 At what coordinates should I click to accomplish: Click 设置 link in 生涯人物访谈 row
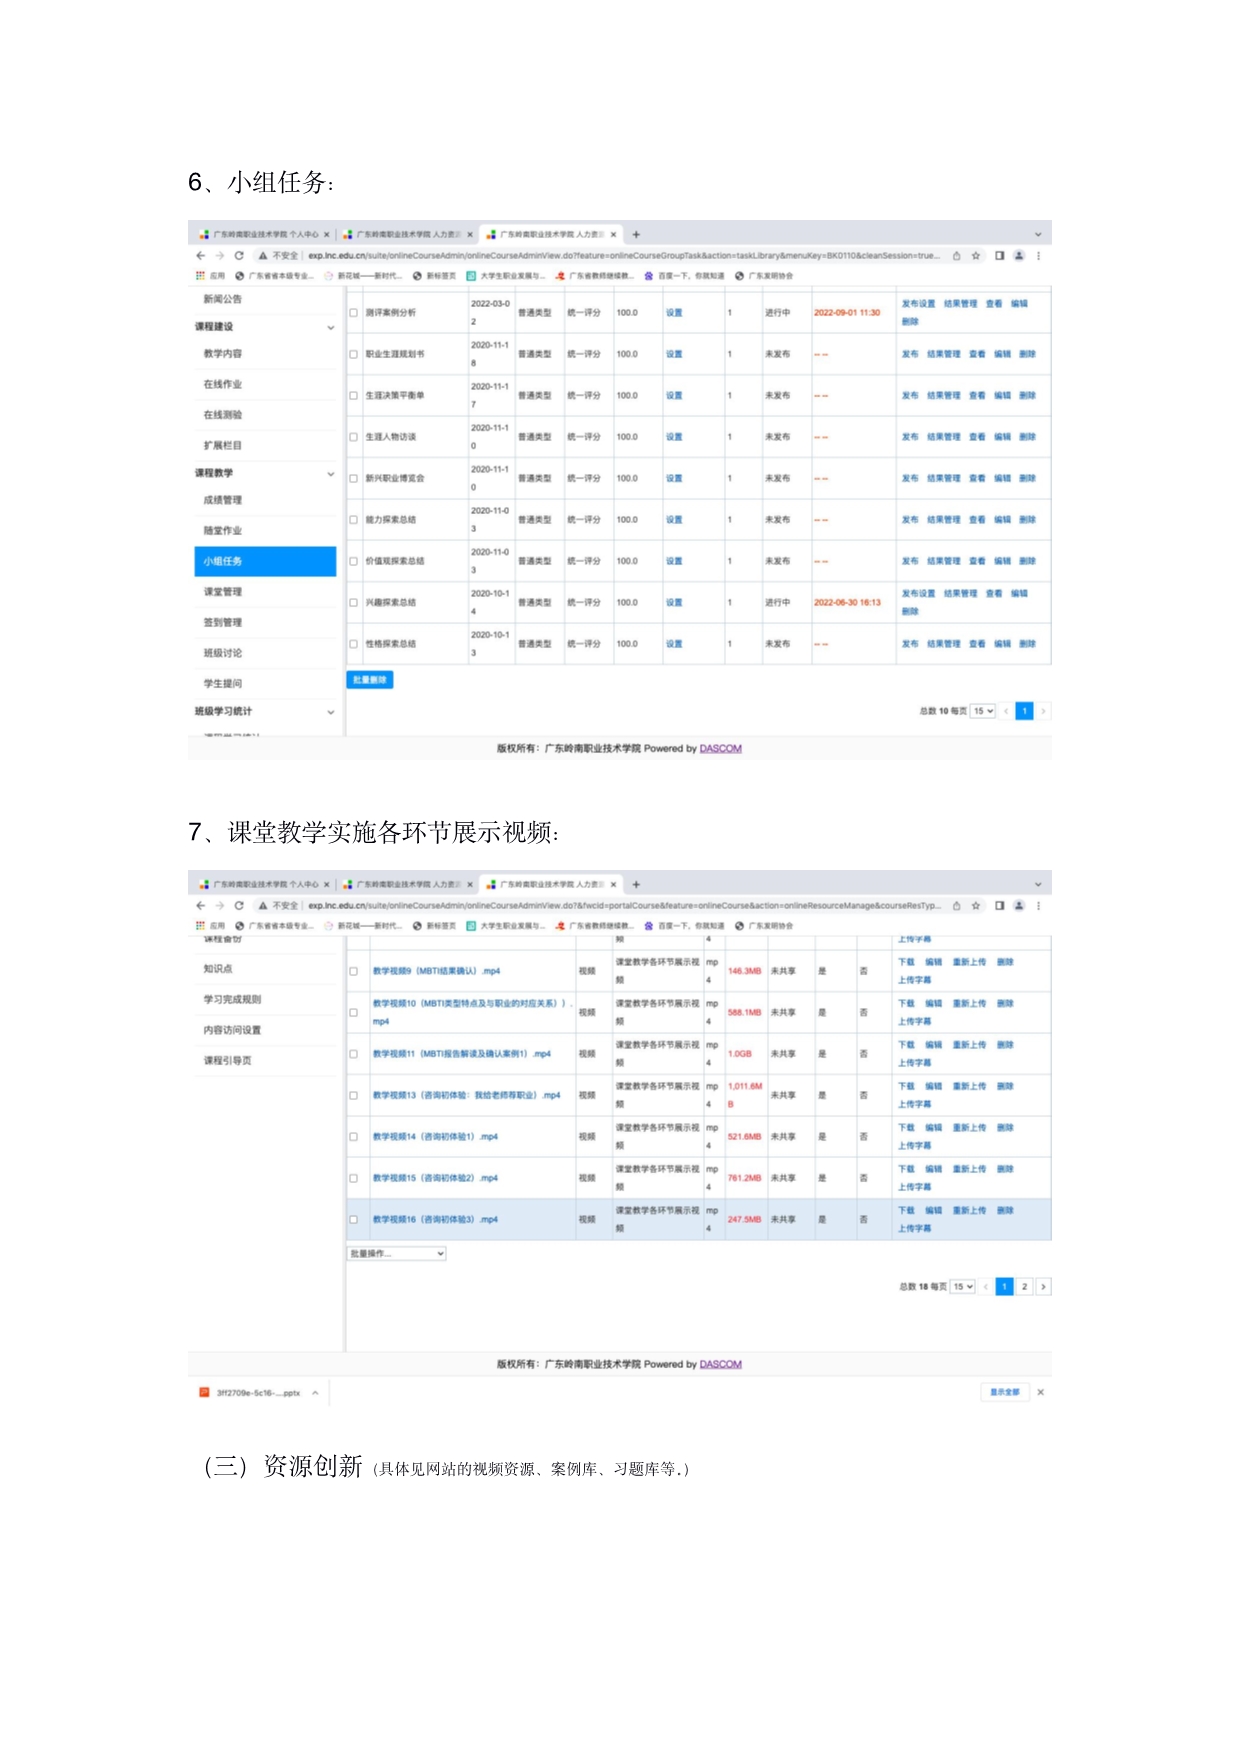pyautogui.click(x=674, y=437)
